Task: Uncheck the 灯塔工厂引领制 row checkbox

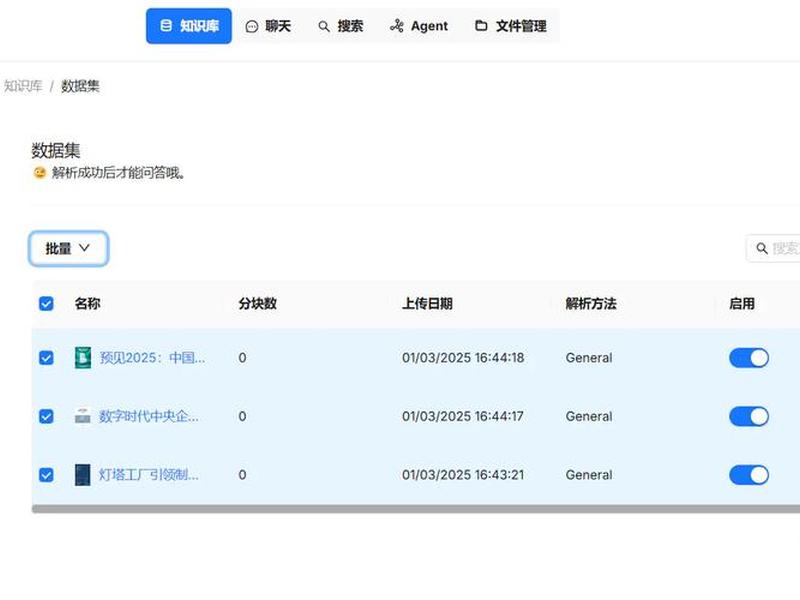Action: (46, 475)
